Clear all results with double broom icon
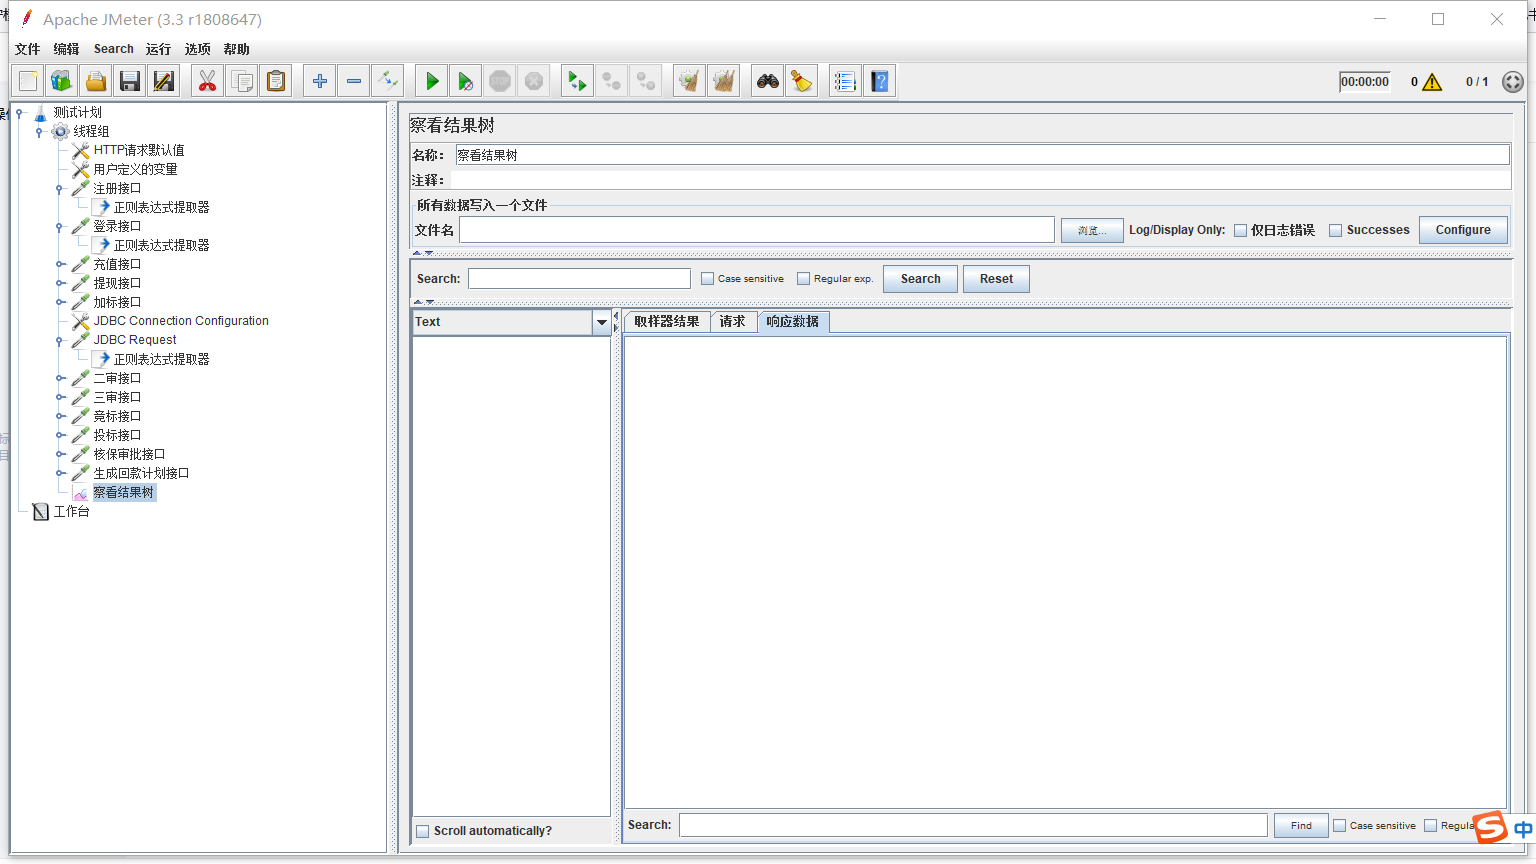 [x=723, y=81]
